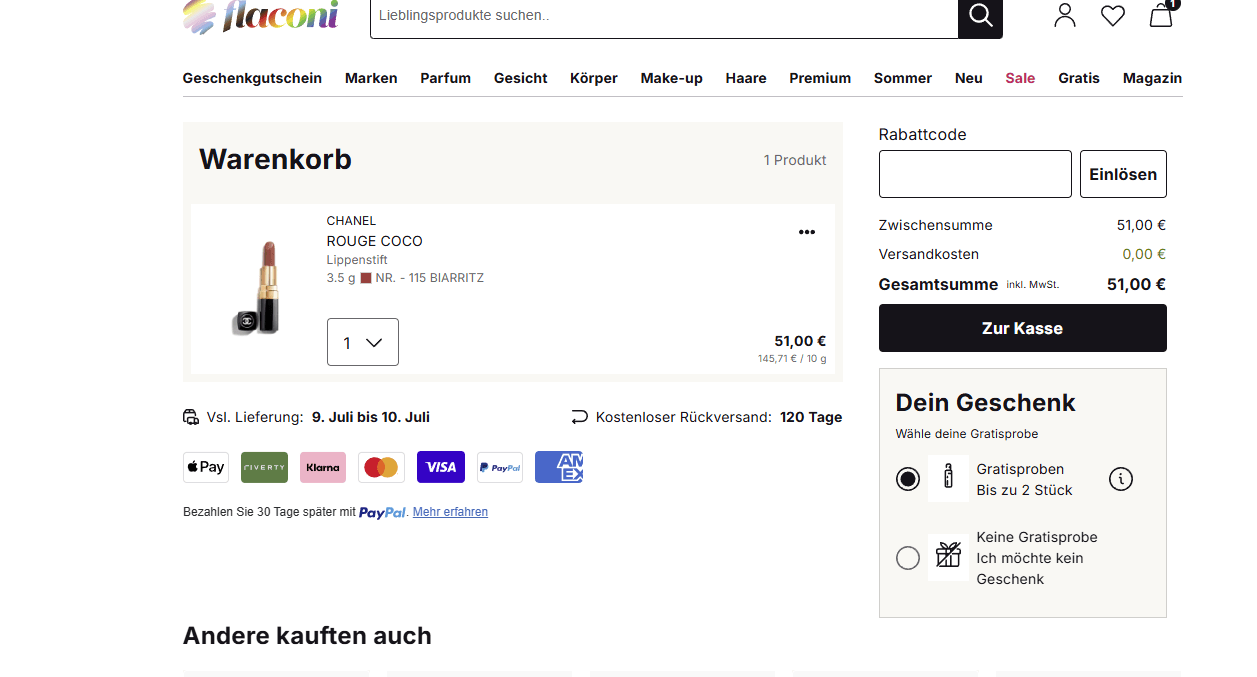Click the Biarritz color swatch square

coord(366,278)
